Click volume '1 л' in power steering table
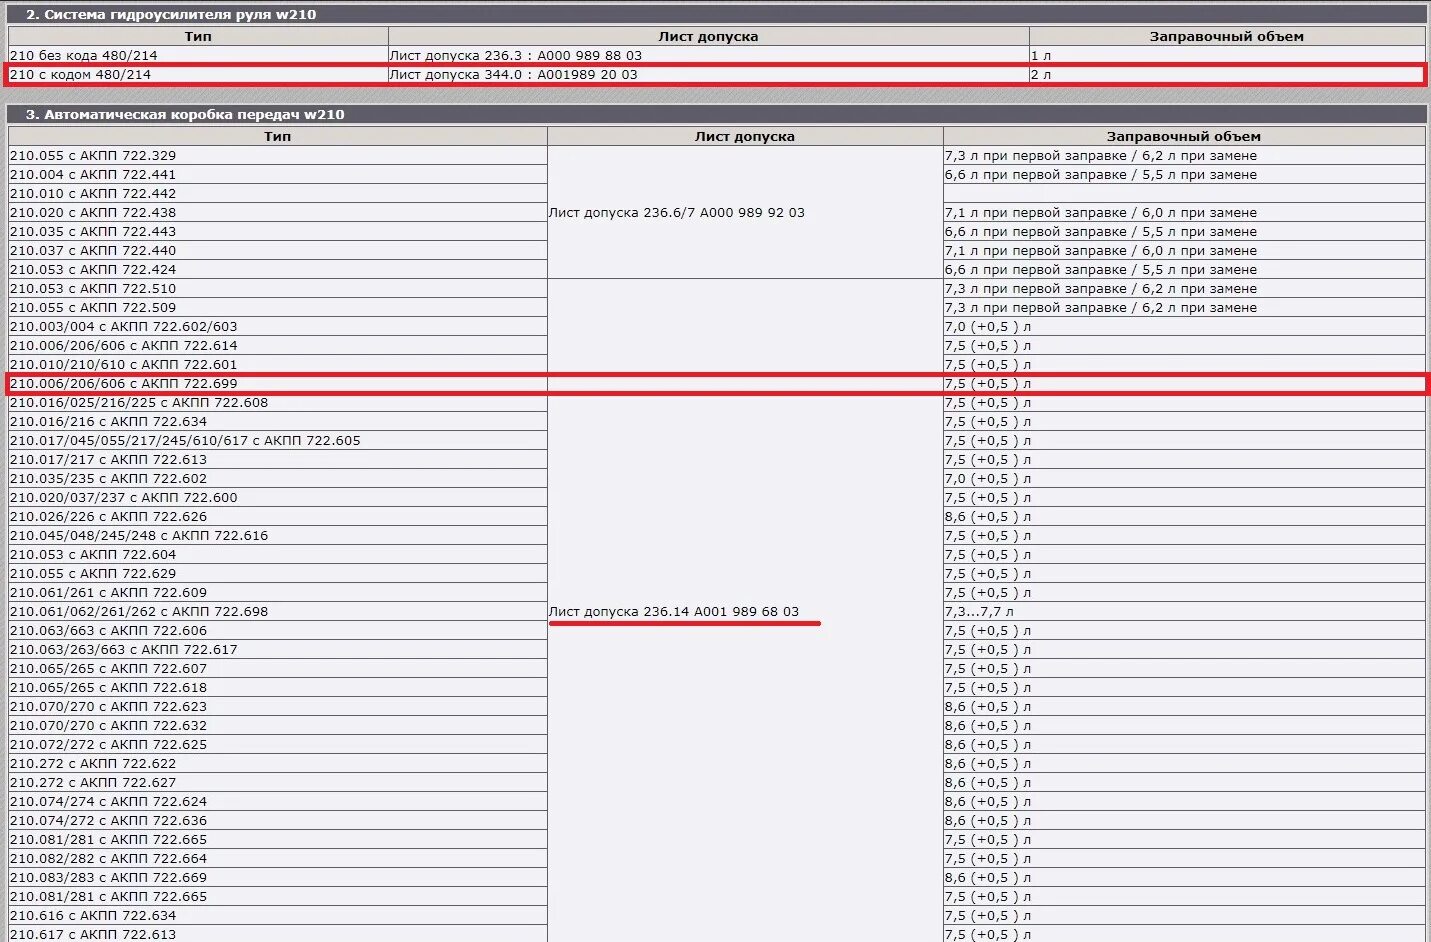1431x942 pixels. click(1041, 55)
